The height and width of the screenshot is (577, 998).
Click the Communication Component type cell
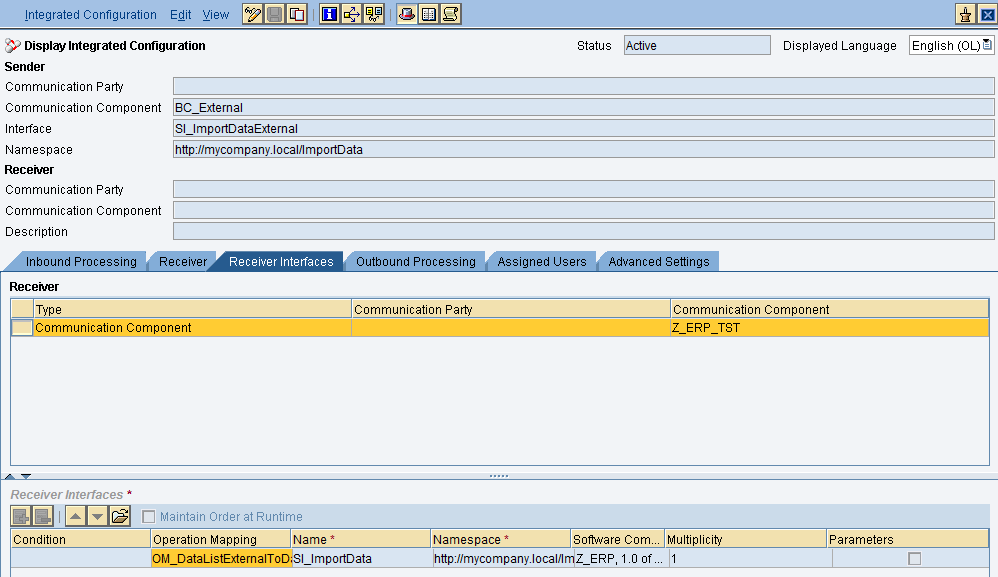pos(192,328)
